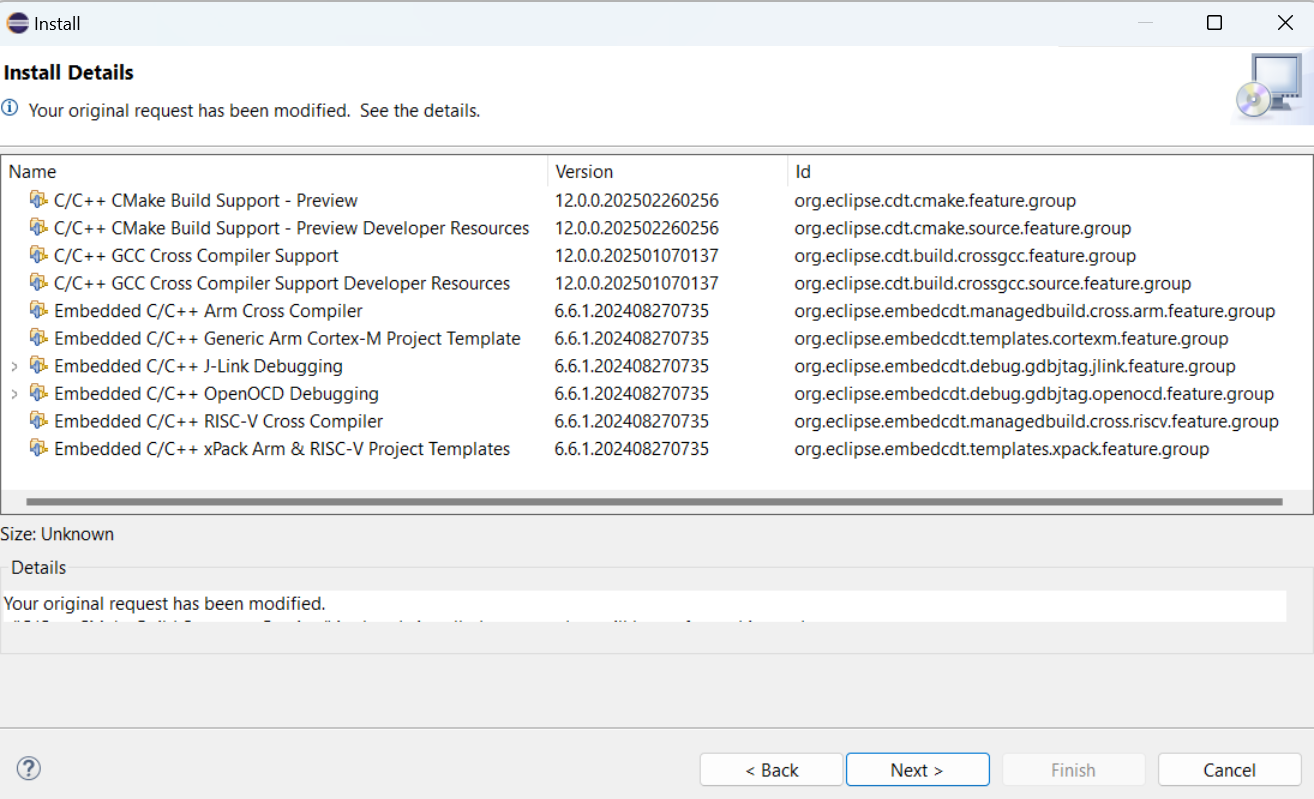Viewport: 1314px width, 799px height.
Task: Click the GCC Cross Compiler Support feature icon
Action: (x=40, y=256)
